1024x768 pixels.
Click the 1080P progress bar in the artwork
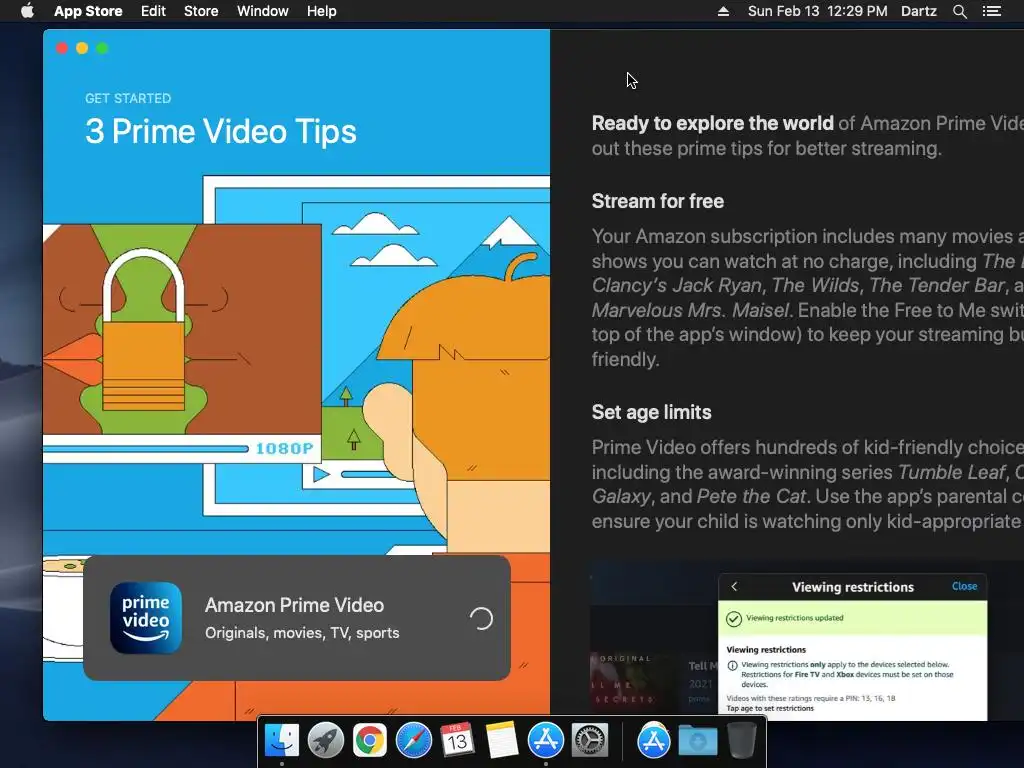pos(146,449)
